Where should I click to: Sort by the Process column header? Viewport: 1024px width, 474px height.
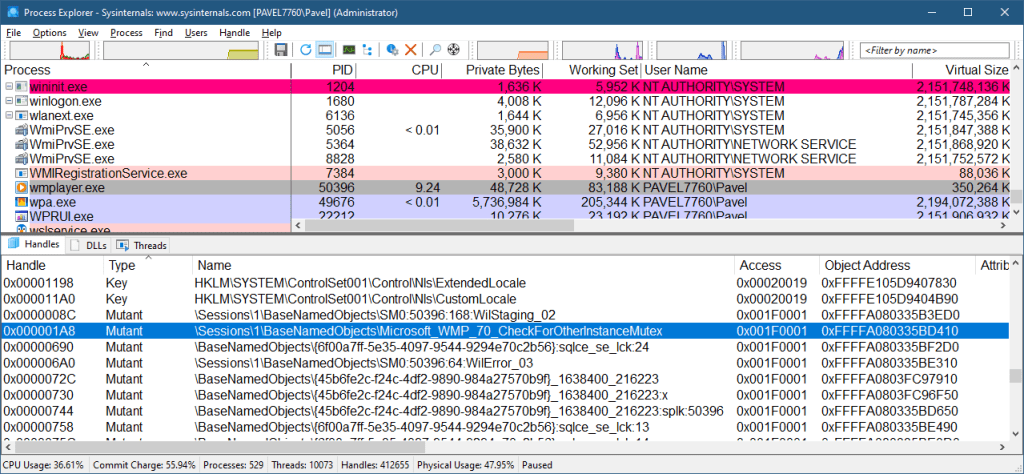(x=146, y=70)
